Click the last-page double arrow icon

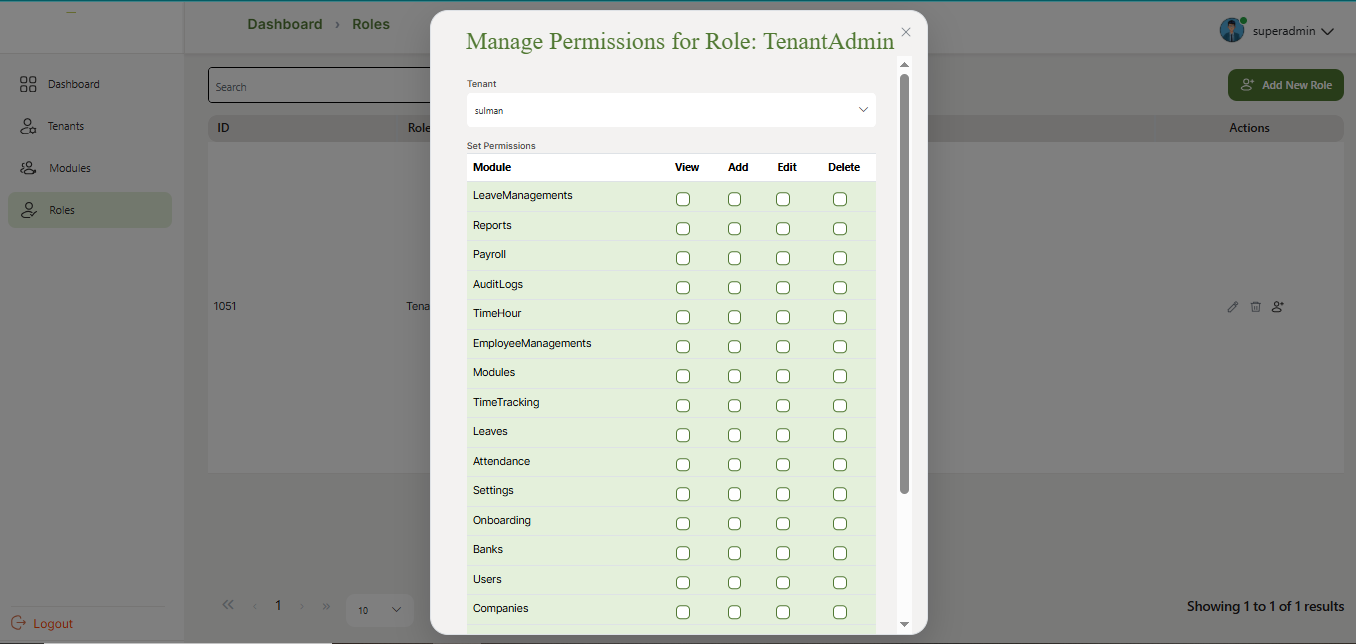point(326,606)
